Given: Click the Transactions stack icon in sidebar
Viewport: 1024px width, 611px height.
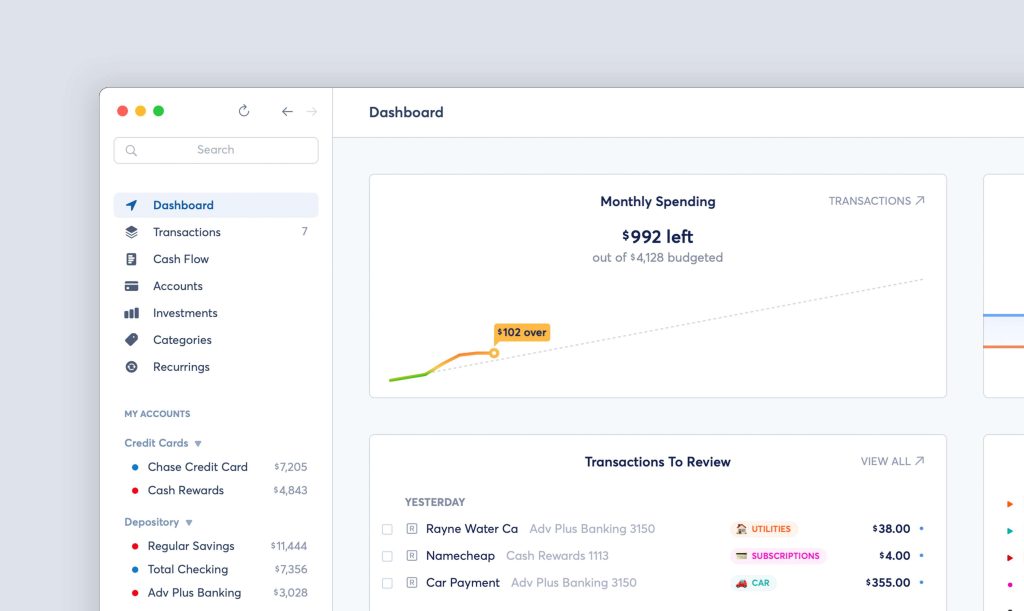Looking at the screenshot, I should coord(131,232).
